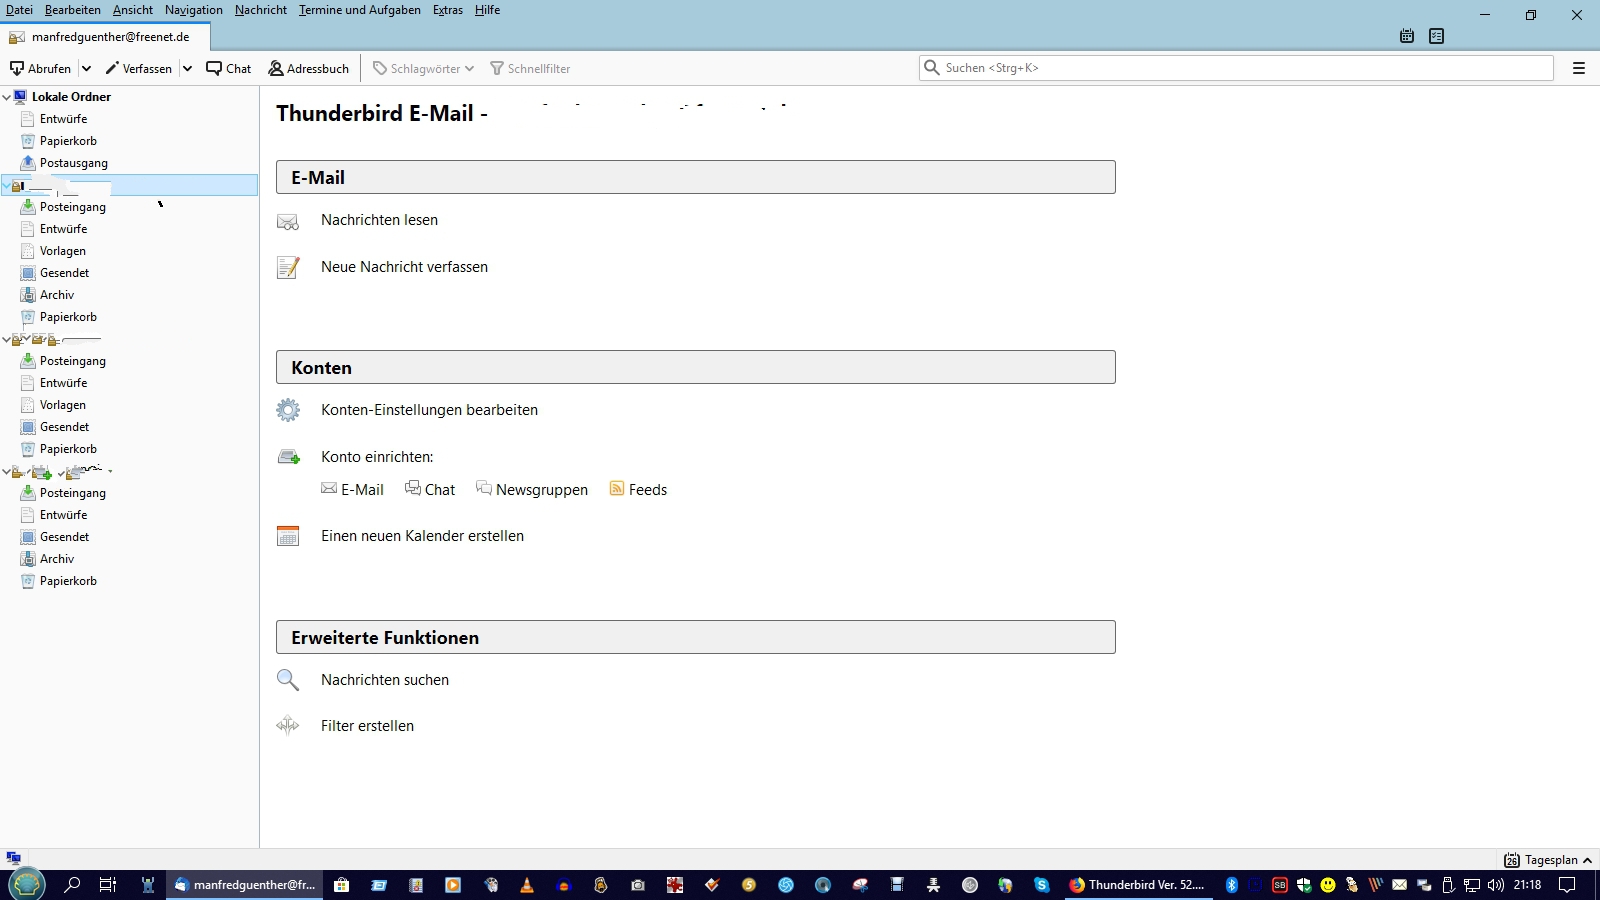Viewport: 1600px width, 900px height.
Task: Click Nachrichten suchen link
Action: tap(385, 680)
